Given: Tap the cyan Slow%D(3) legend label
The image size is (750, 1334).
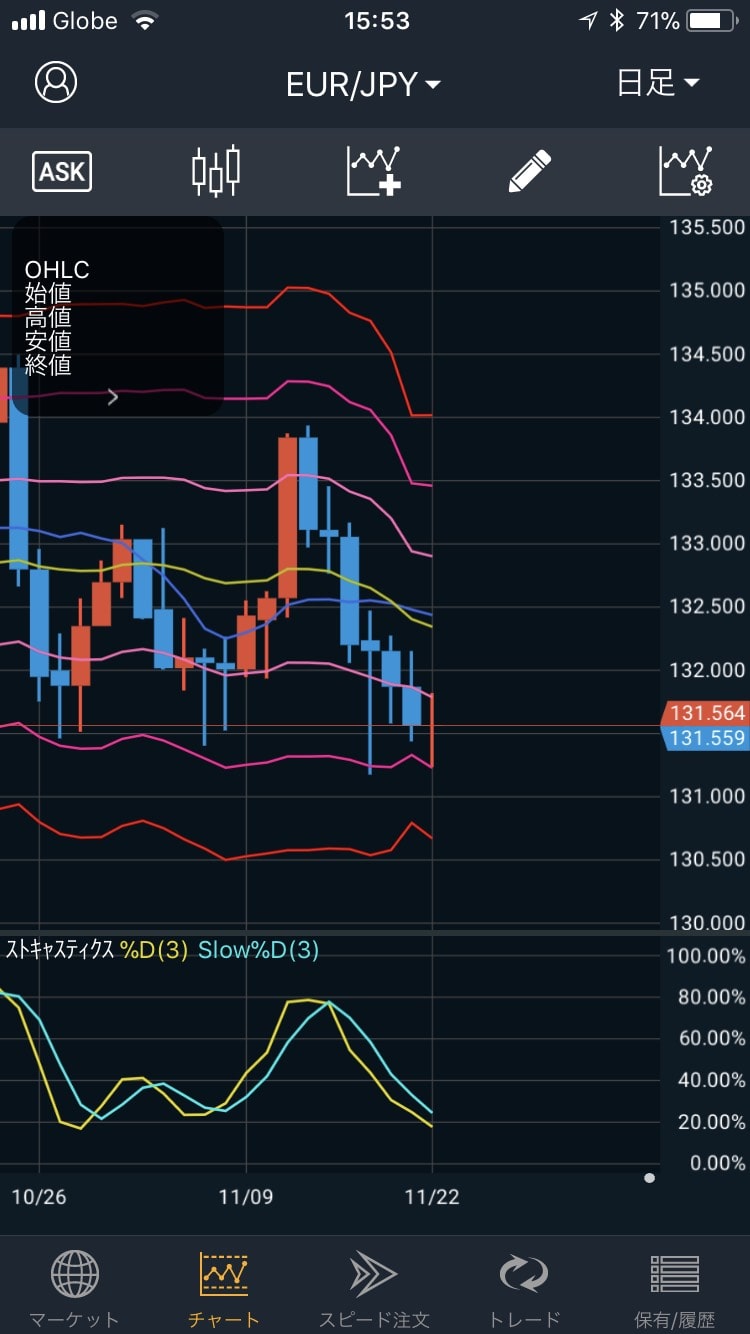Looking at the screenshot, I should (x=258, y=950).
